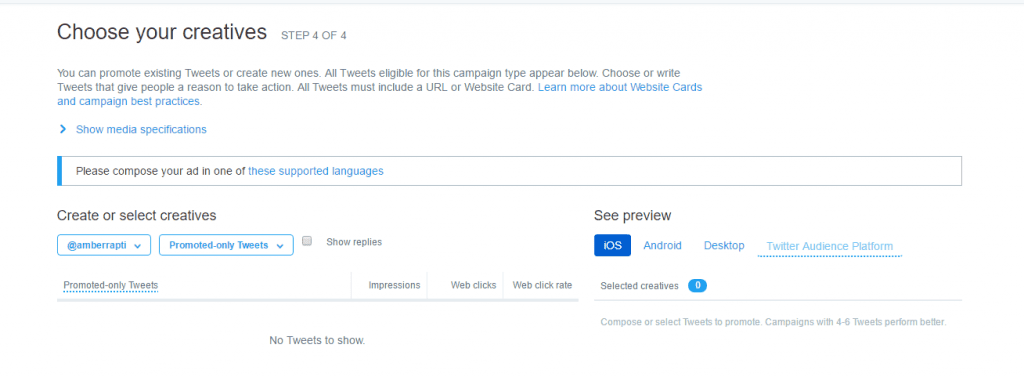
Task: Sort by the Web clicks column header
Action: point(473,285)
